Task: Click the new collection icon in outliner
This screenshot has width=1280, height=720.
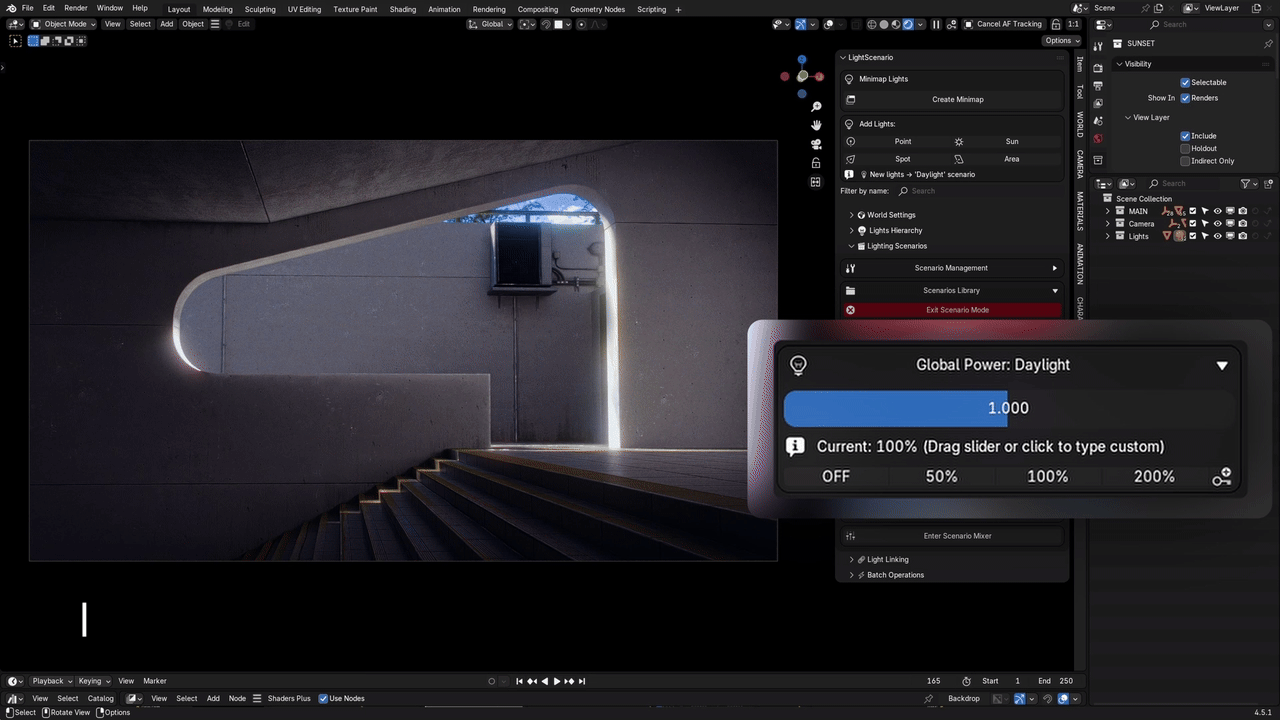Action: tap(1269, 184)
